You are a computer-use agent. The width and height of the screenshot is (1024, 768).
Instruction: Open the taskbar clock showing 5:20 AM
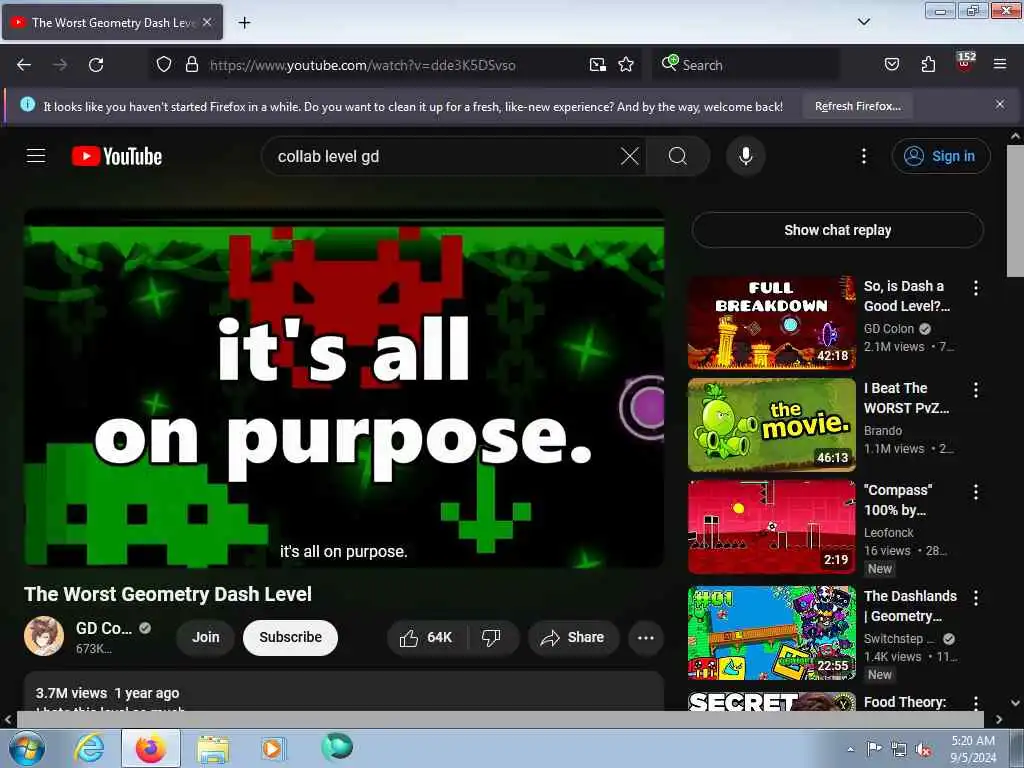[x=972, y=749]
